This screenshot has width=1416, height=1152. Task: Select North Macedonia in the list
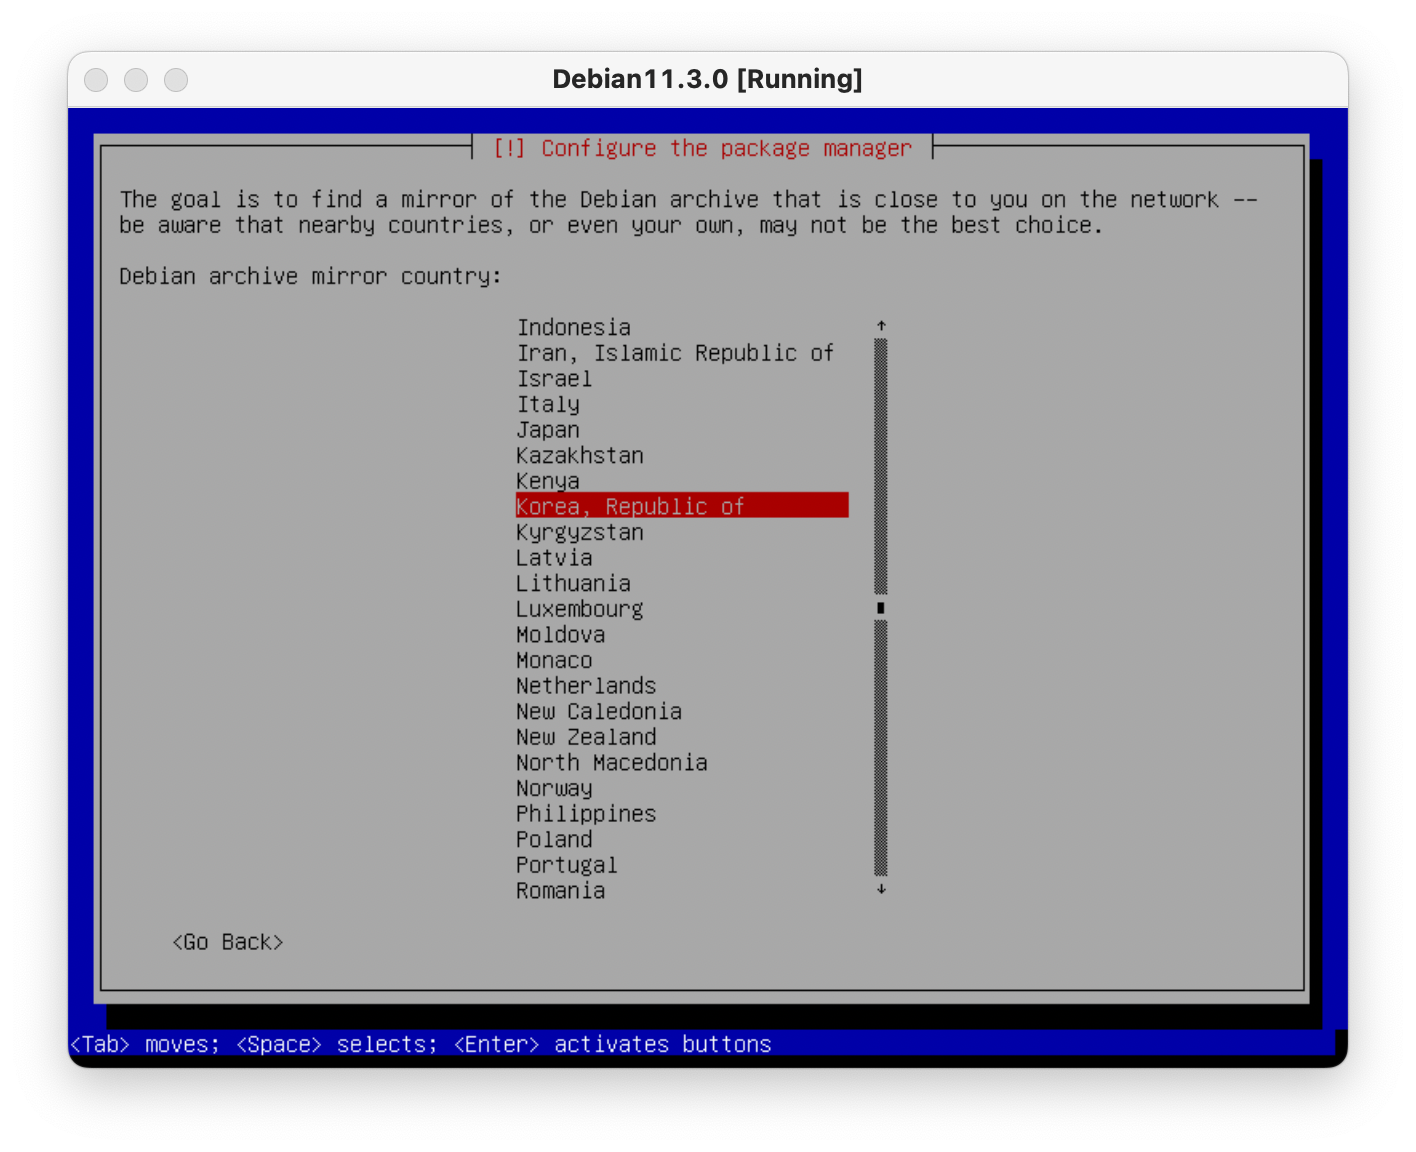(612, 763)
